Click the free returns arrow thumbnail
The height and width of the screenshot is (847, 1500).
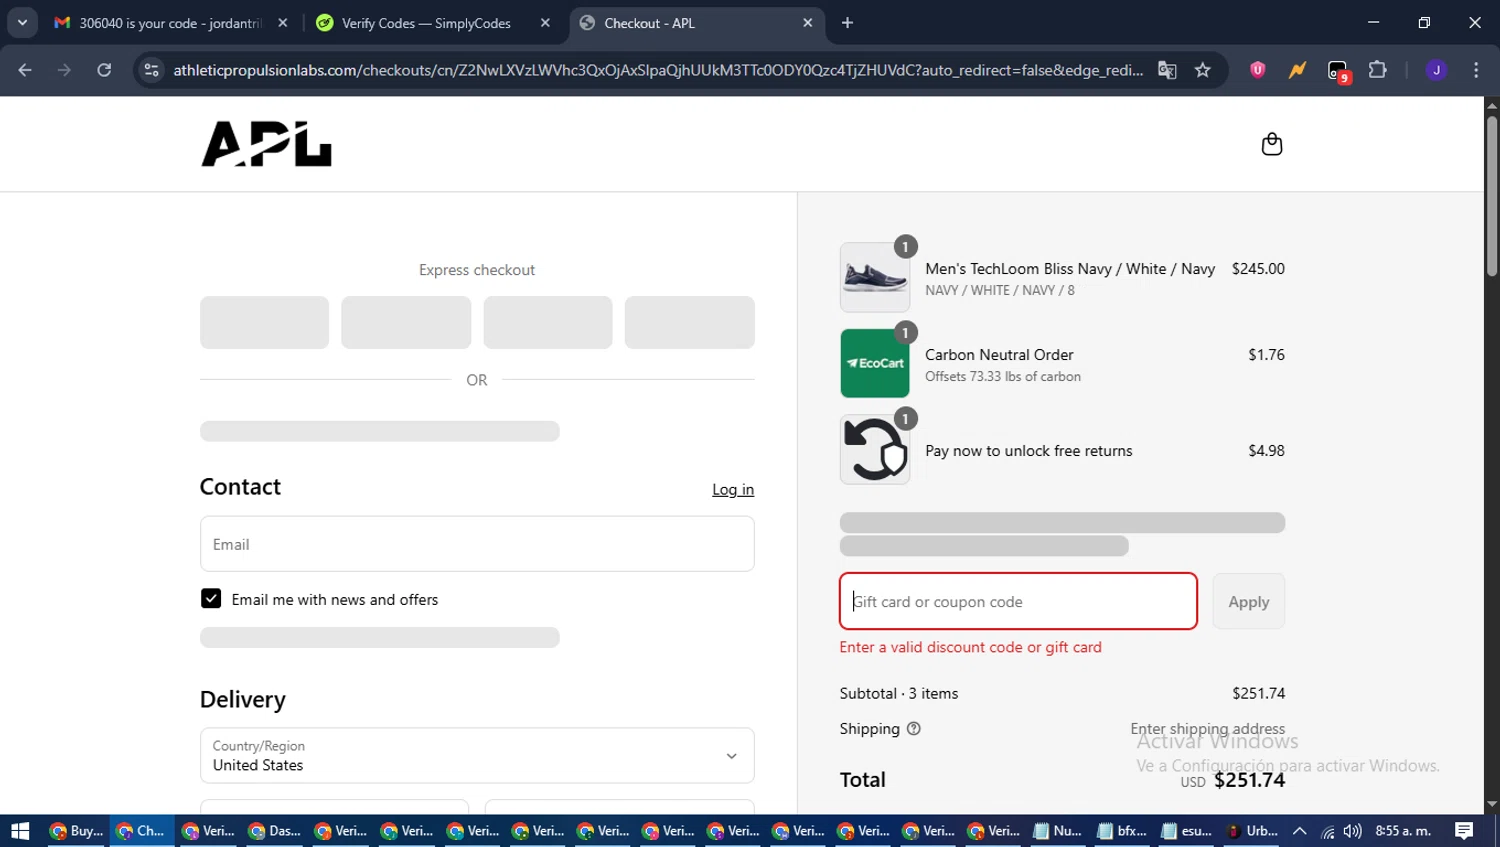(875, 449)
